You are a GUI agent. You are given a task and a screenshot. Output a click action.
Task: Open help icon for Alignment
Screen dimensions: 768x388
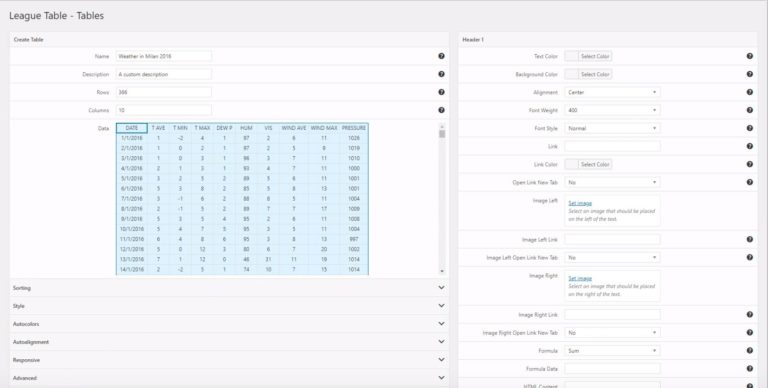[x=749, y=92]
